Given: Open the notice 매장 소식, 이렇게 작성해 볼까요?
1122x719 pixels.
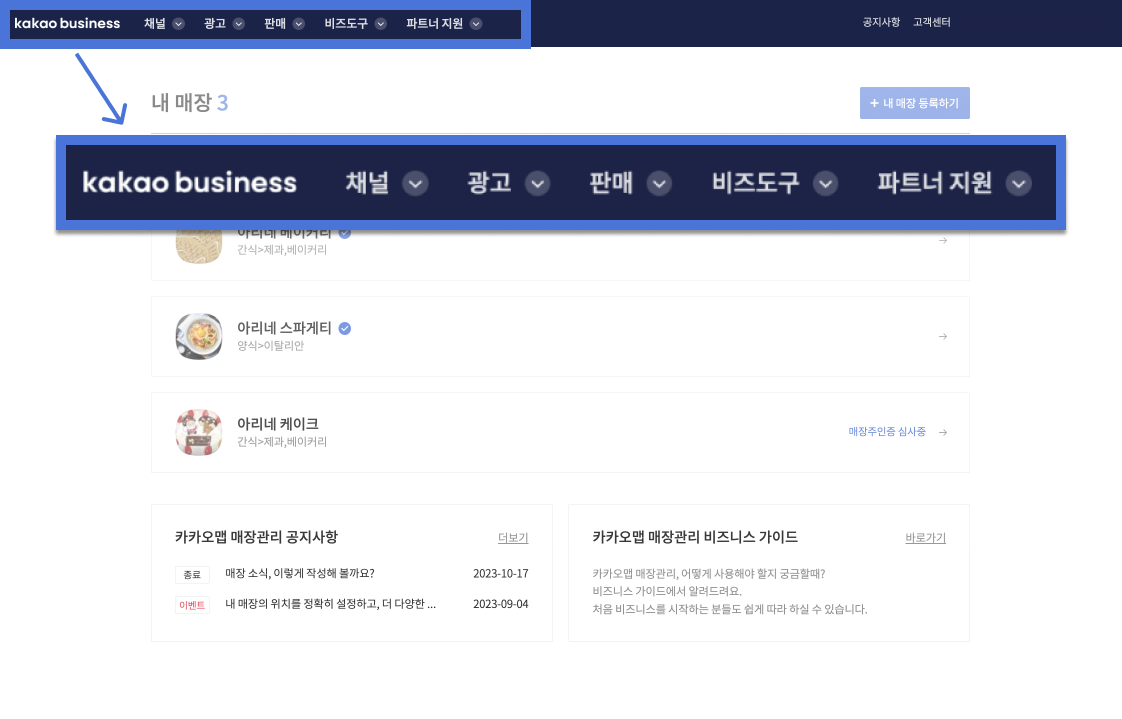Looking at the screenshot, I should point(300,573).
